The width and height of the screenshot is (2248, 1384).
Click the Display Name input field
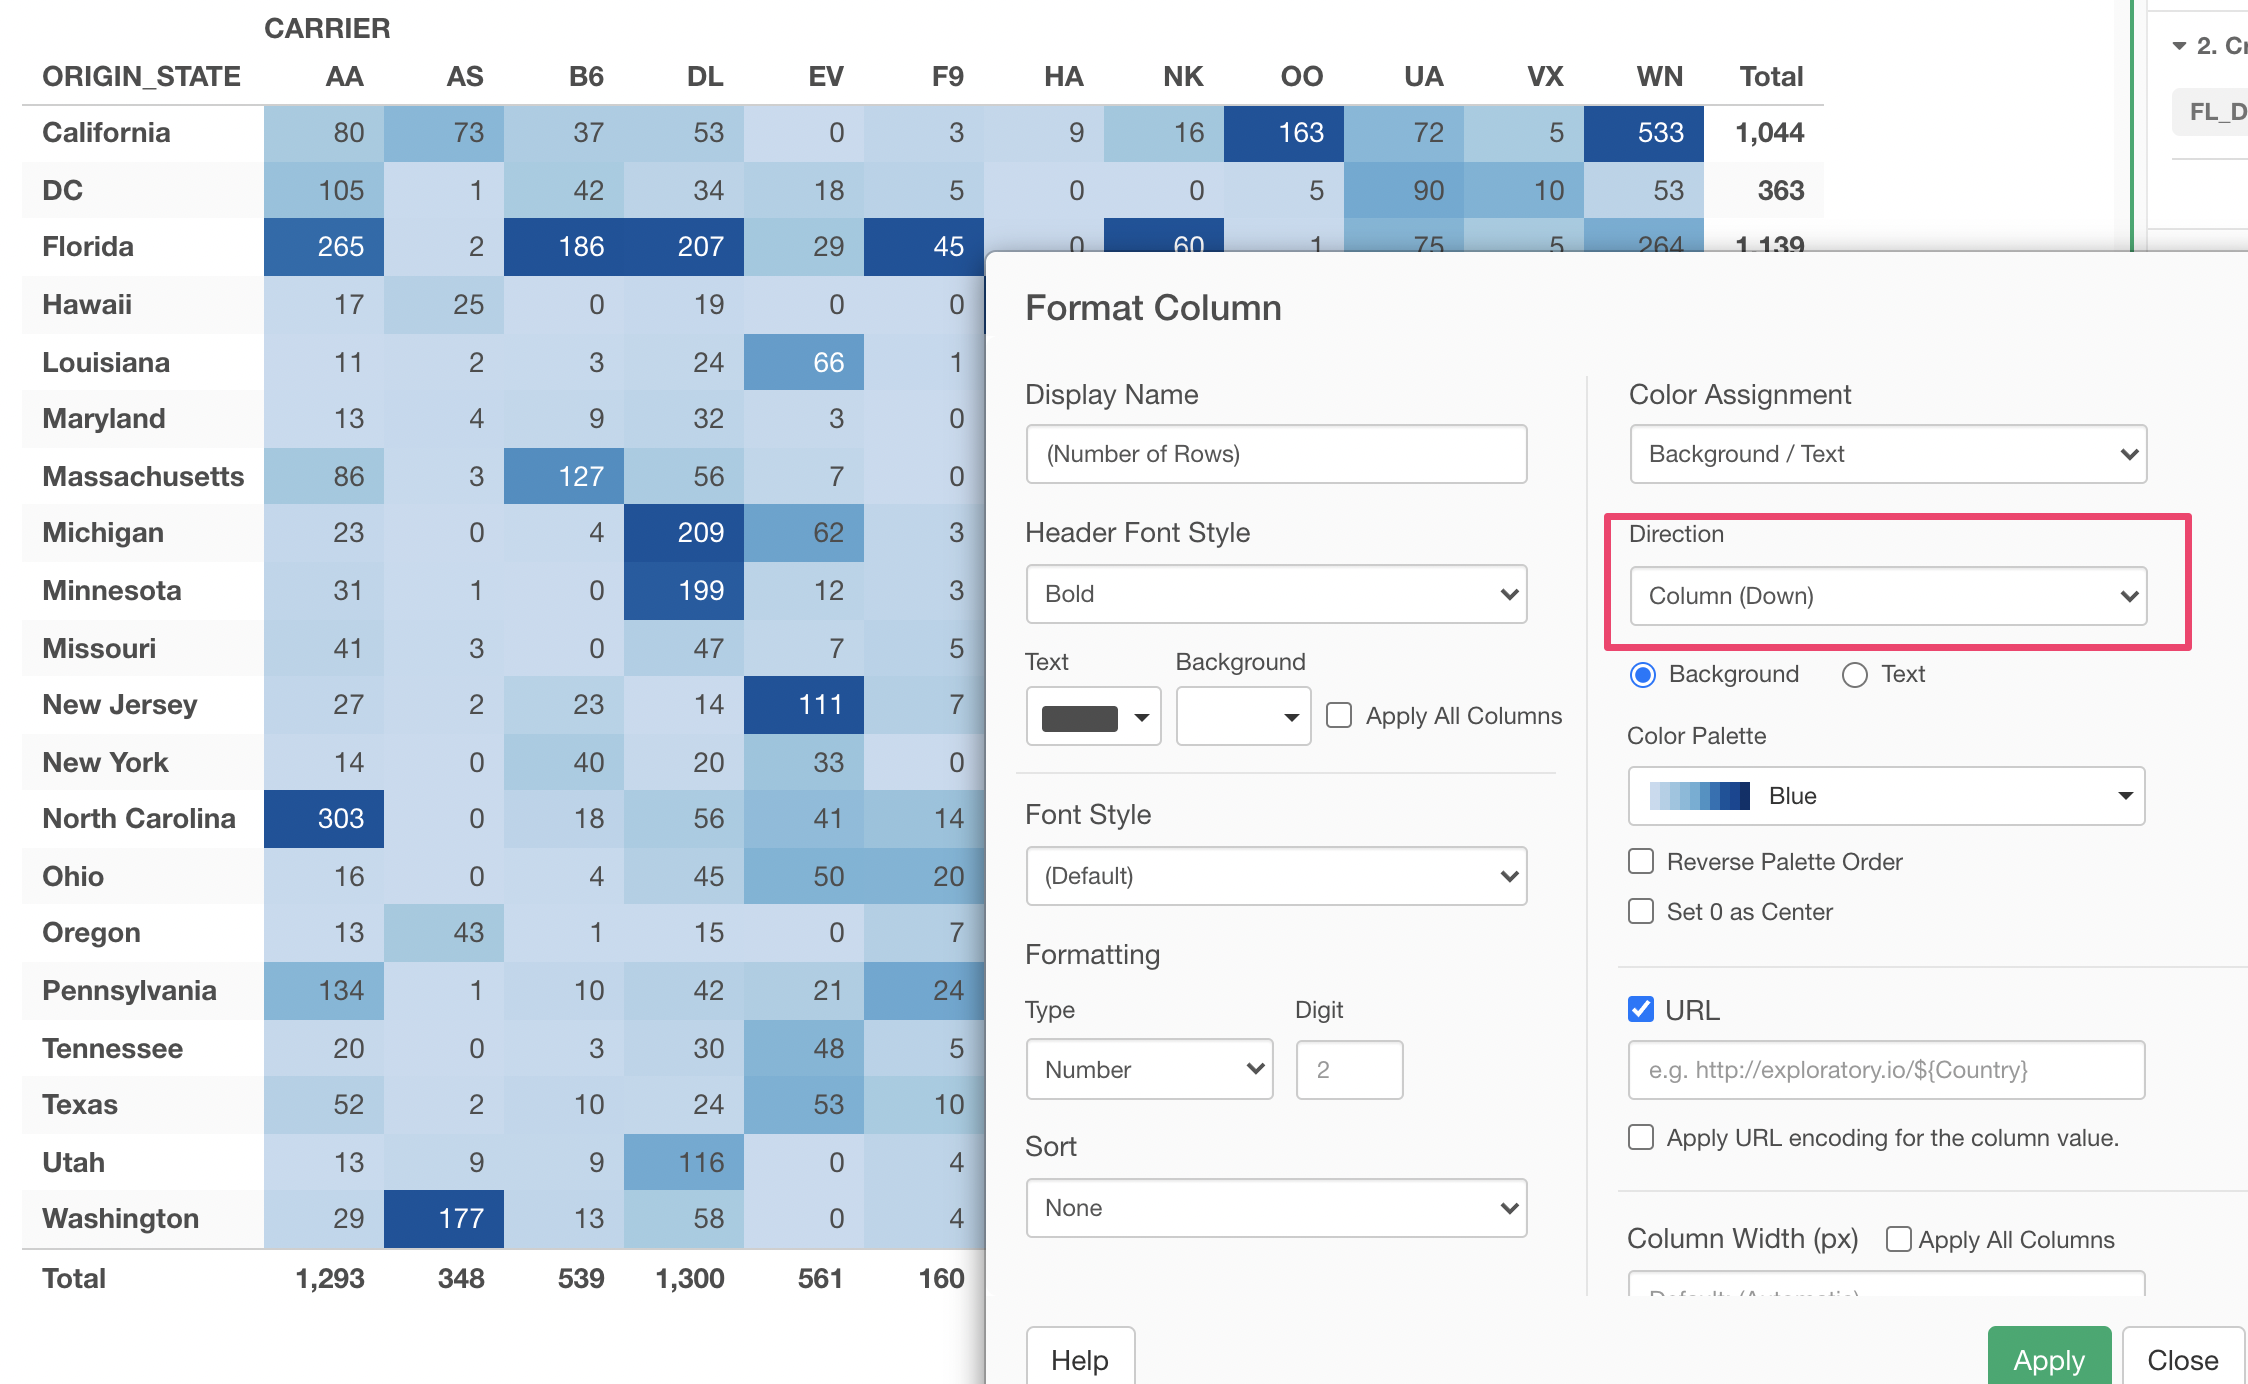coord(1276,454)
